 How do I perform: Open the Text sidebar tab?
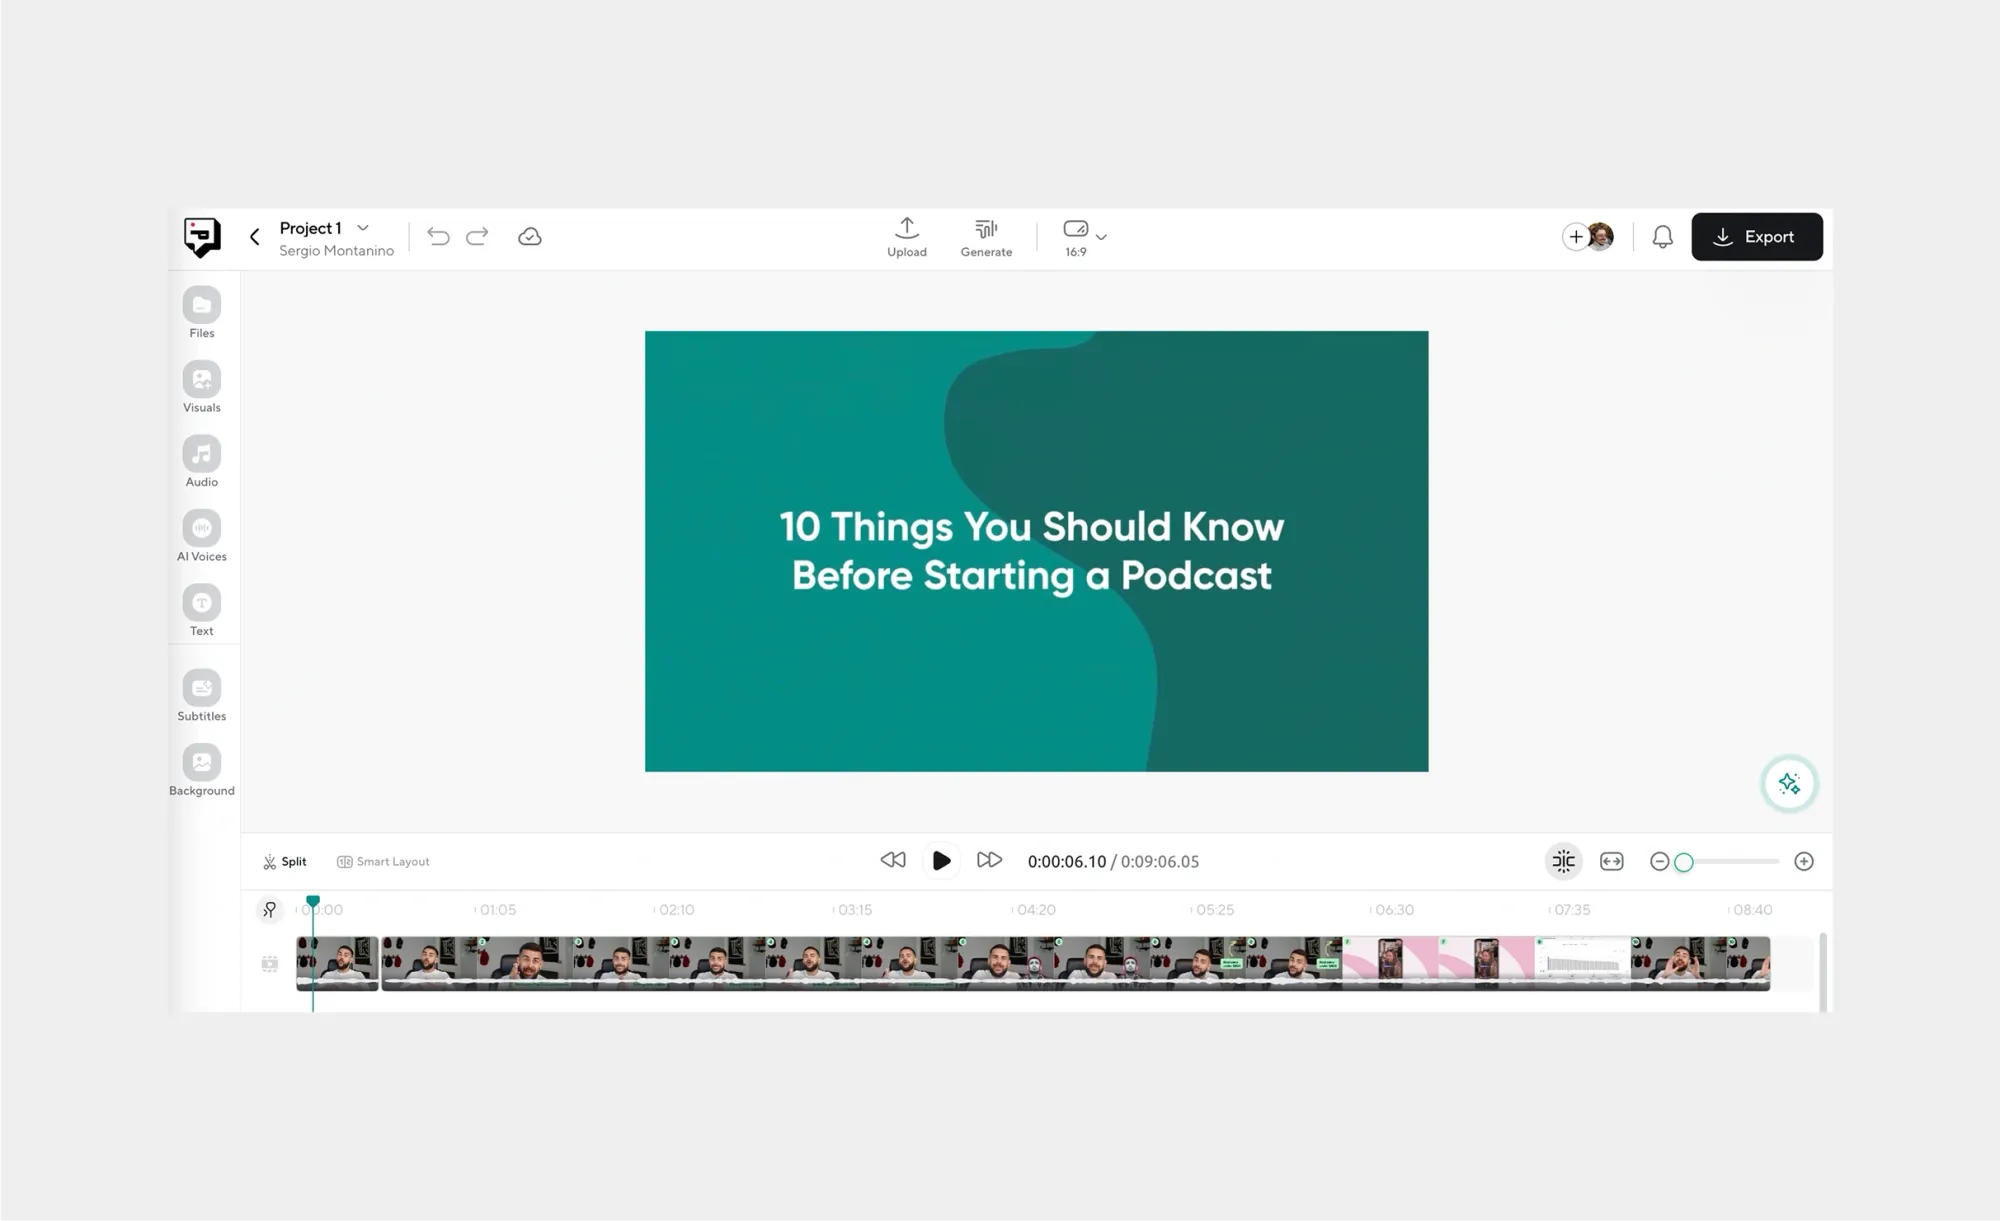[x=202, y=604]
